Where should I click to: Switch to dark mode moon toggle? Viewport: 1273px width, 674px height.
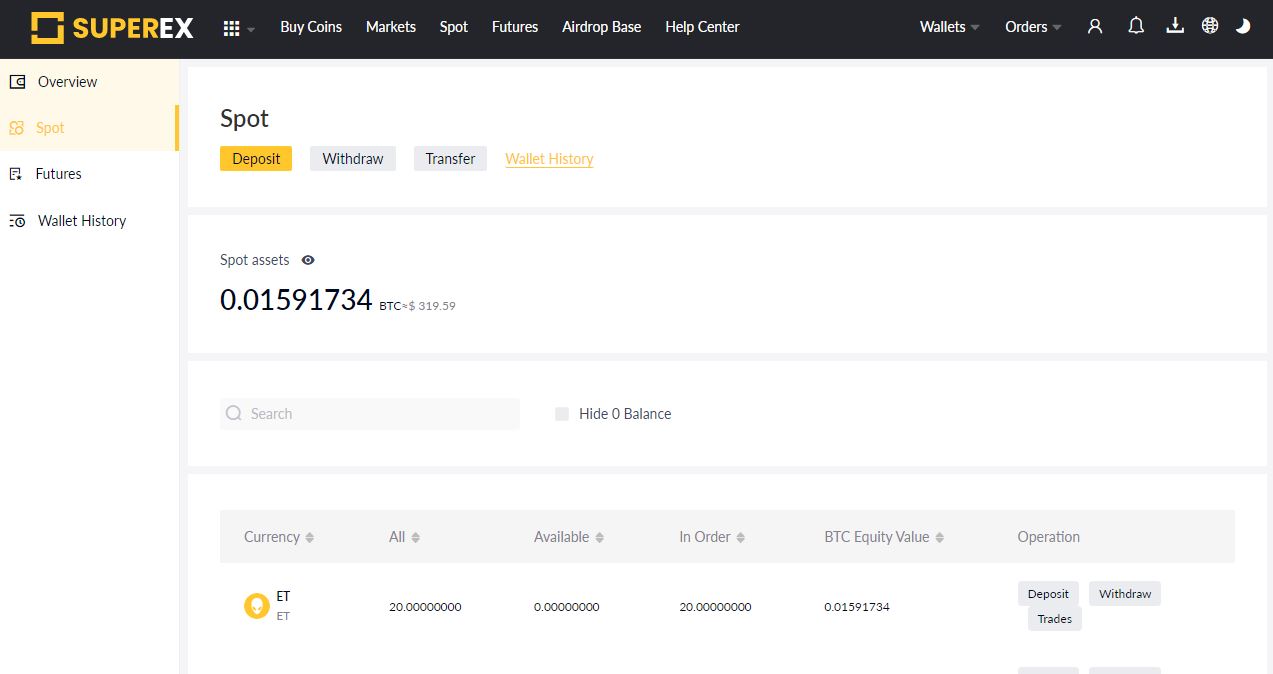point(1243,27)
